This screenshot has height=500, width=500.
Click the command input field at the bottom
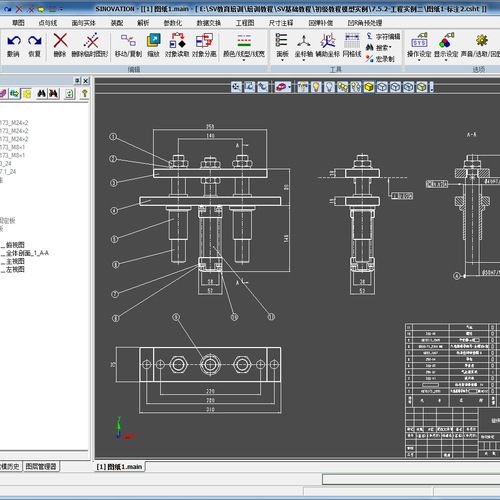[411, 479]
